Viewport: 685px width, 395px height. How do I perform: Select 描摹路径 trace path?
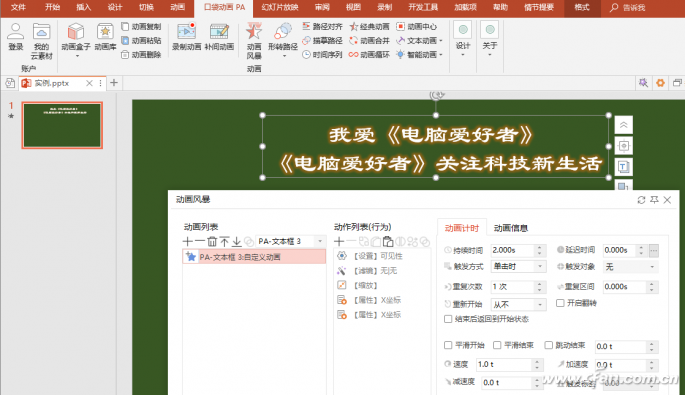322,41
